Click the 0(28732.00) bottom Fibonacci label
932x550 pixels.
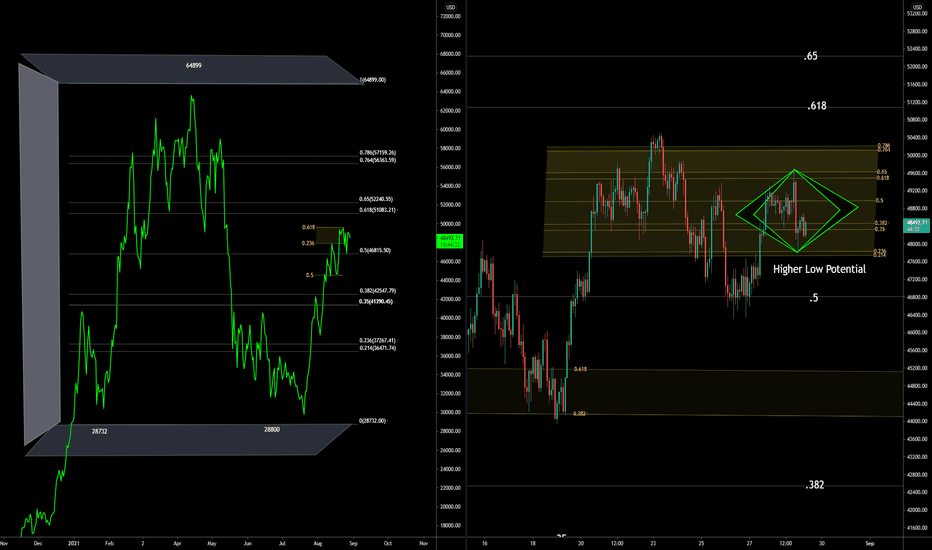pos(373,420)
